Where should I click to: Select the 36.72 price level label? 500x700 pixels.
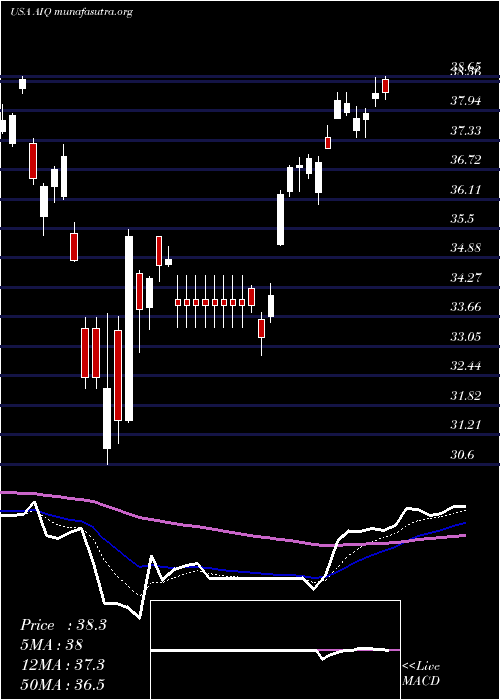click(466, 160)
